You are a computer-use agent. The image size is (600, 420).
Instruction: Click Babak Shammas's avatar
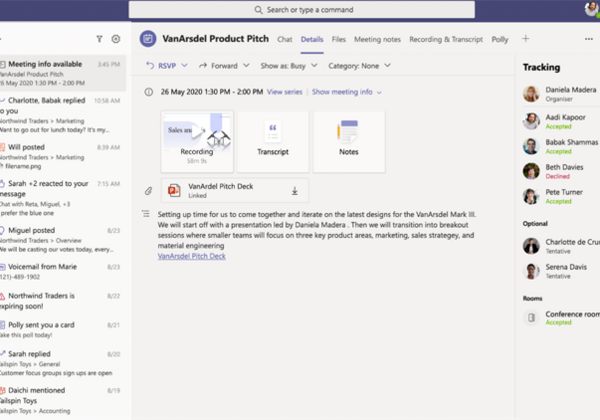[531, 146]
